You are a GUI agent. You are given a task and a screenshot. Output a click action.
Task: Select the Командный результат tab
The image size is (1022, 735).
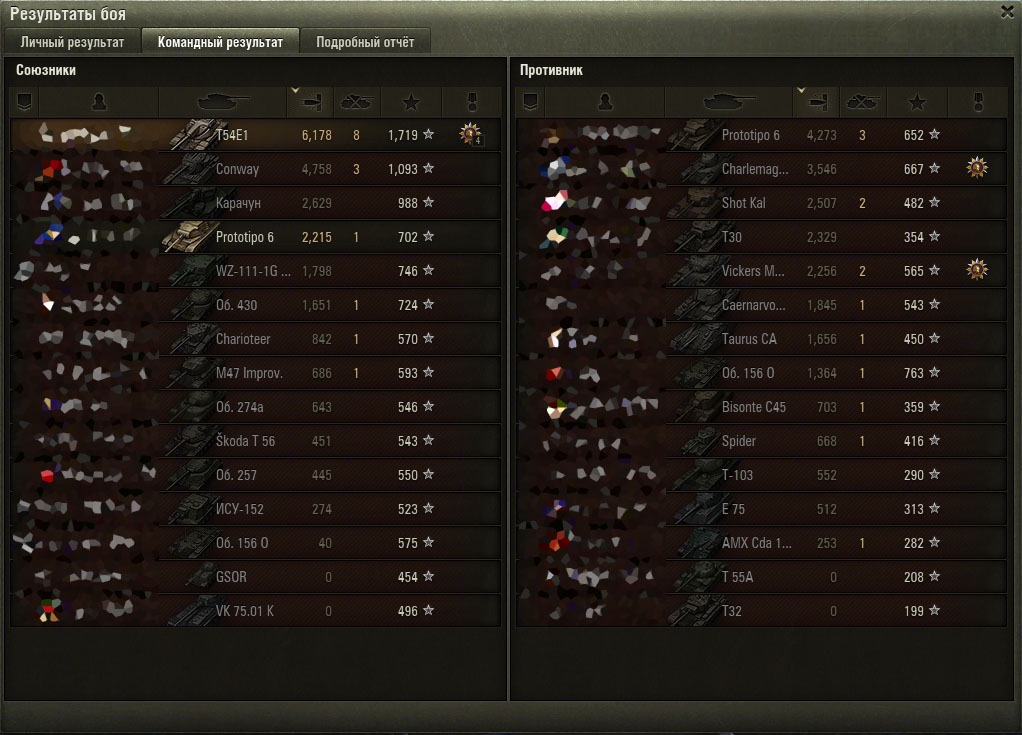pyautogui.click(x=220, y=42)
